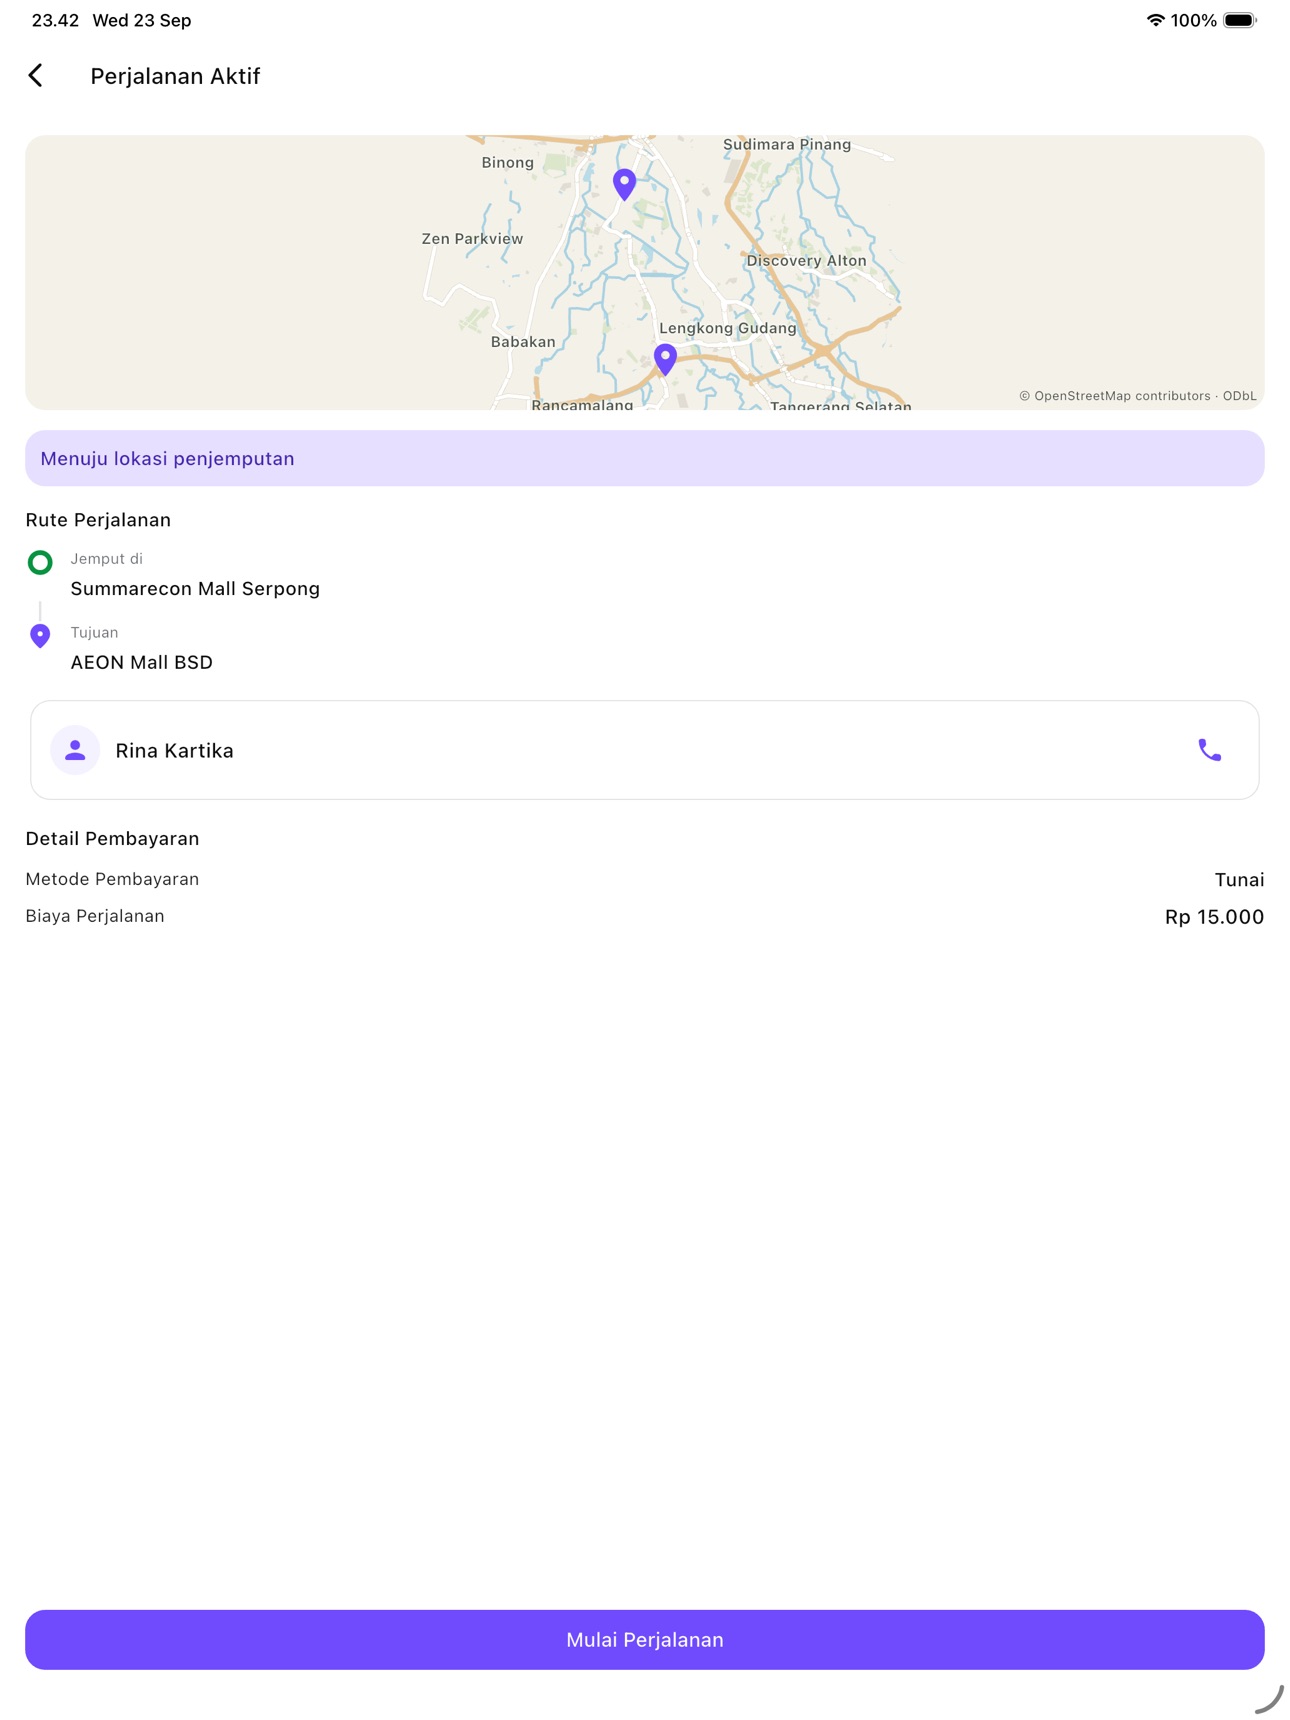Image resolution: width=1290 pixels, height=1720 pixels.
Task: Tap the Sudimara Pinang map label
Action: tap(787, 145)
